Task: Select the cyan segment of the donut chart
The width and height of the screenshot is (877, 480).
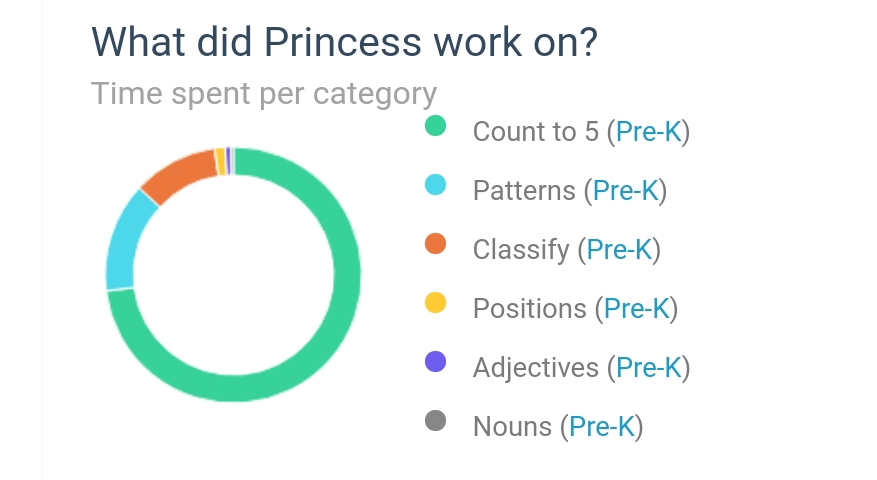Action: click(123, 240)
